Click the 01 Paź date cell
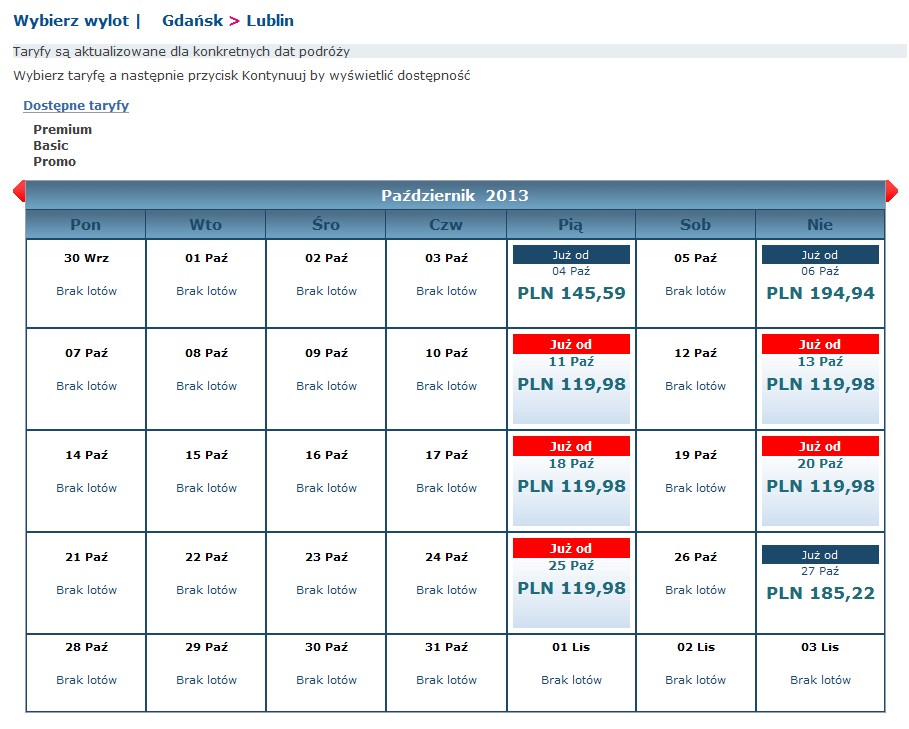 pyautogui.click(x=206, y=283)
